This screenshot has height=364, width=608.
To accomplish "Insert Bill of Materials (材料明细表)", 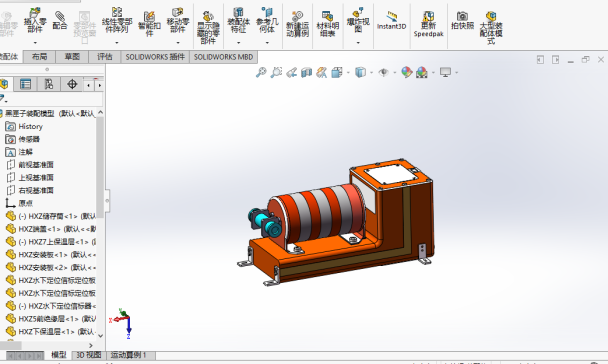I will point(328,24).
